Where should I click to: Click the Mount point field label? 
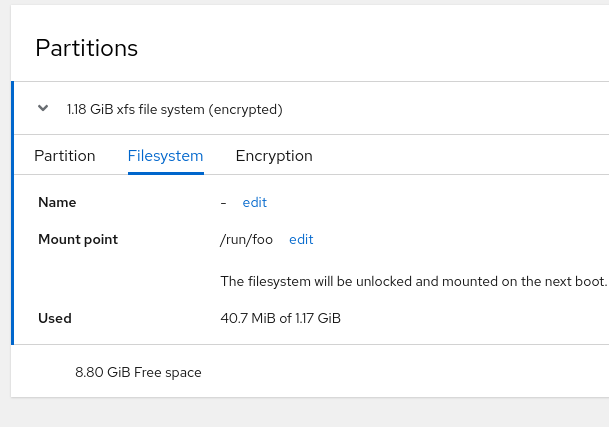tap(78, 239)
